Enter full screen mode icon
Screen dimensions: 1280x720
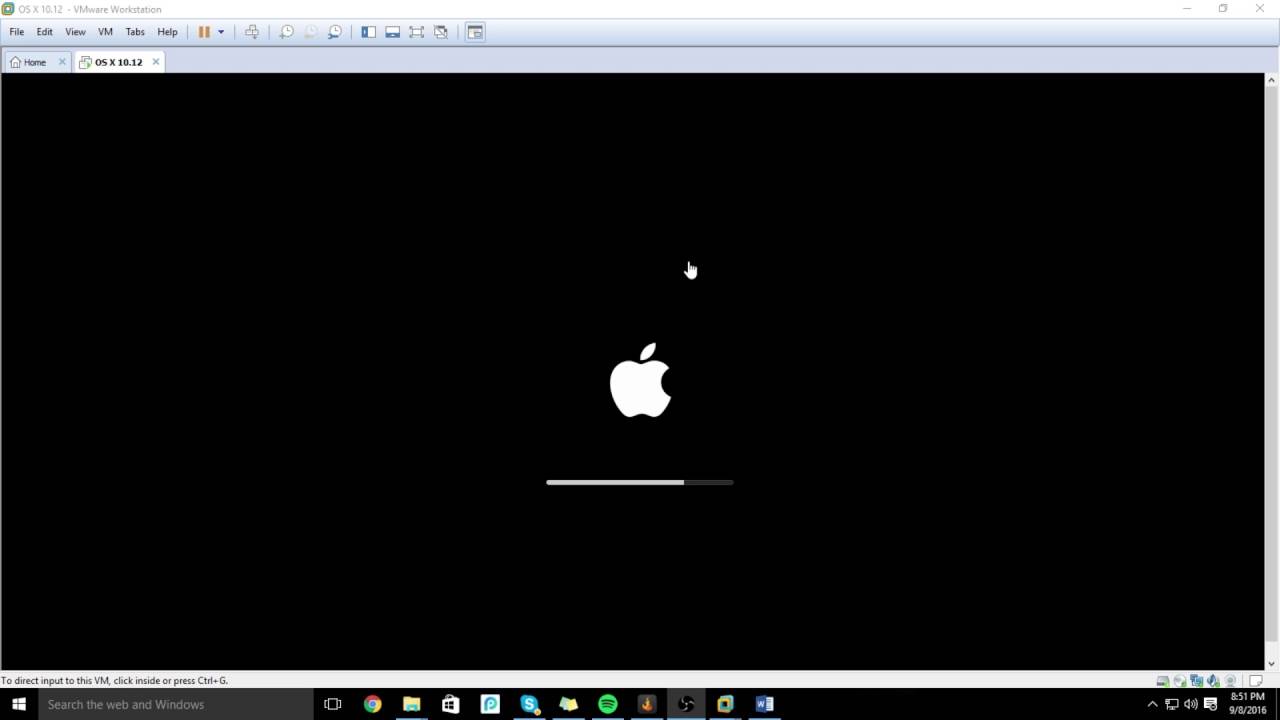coord(416,32)
